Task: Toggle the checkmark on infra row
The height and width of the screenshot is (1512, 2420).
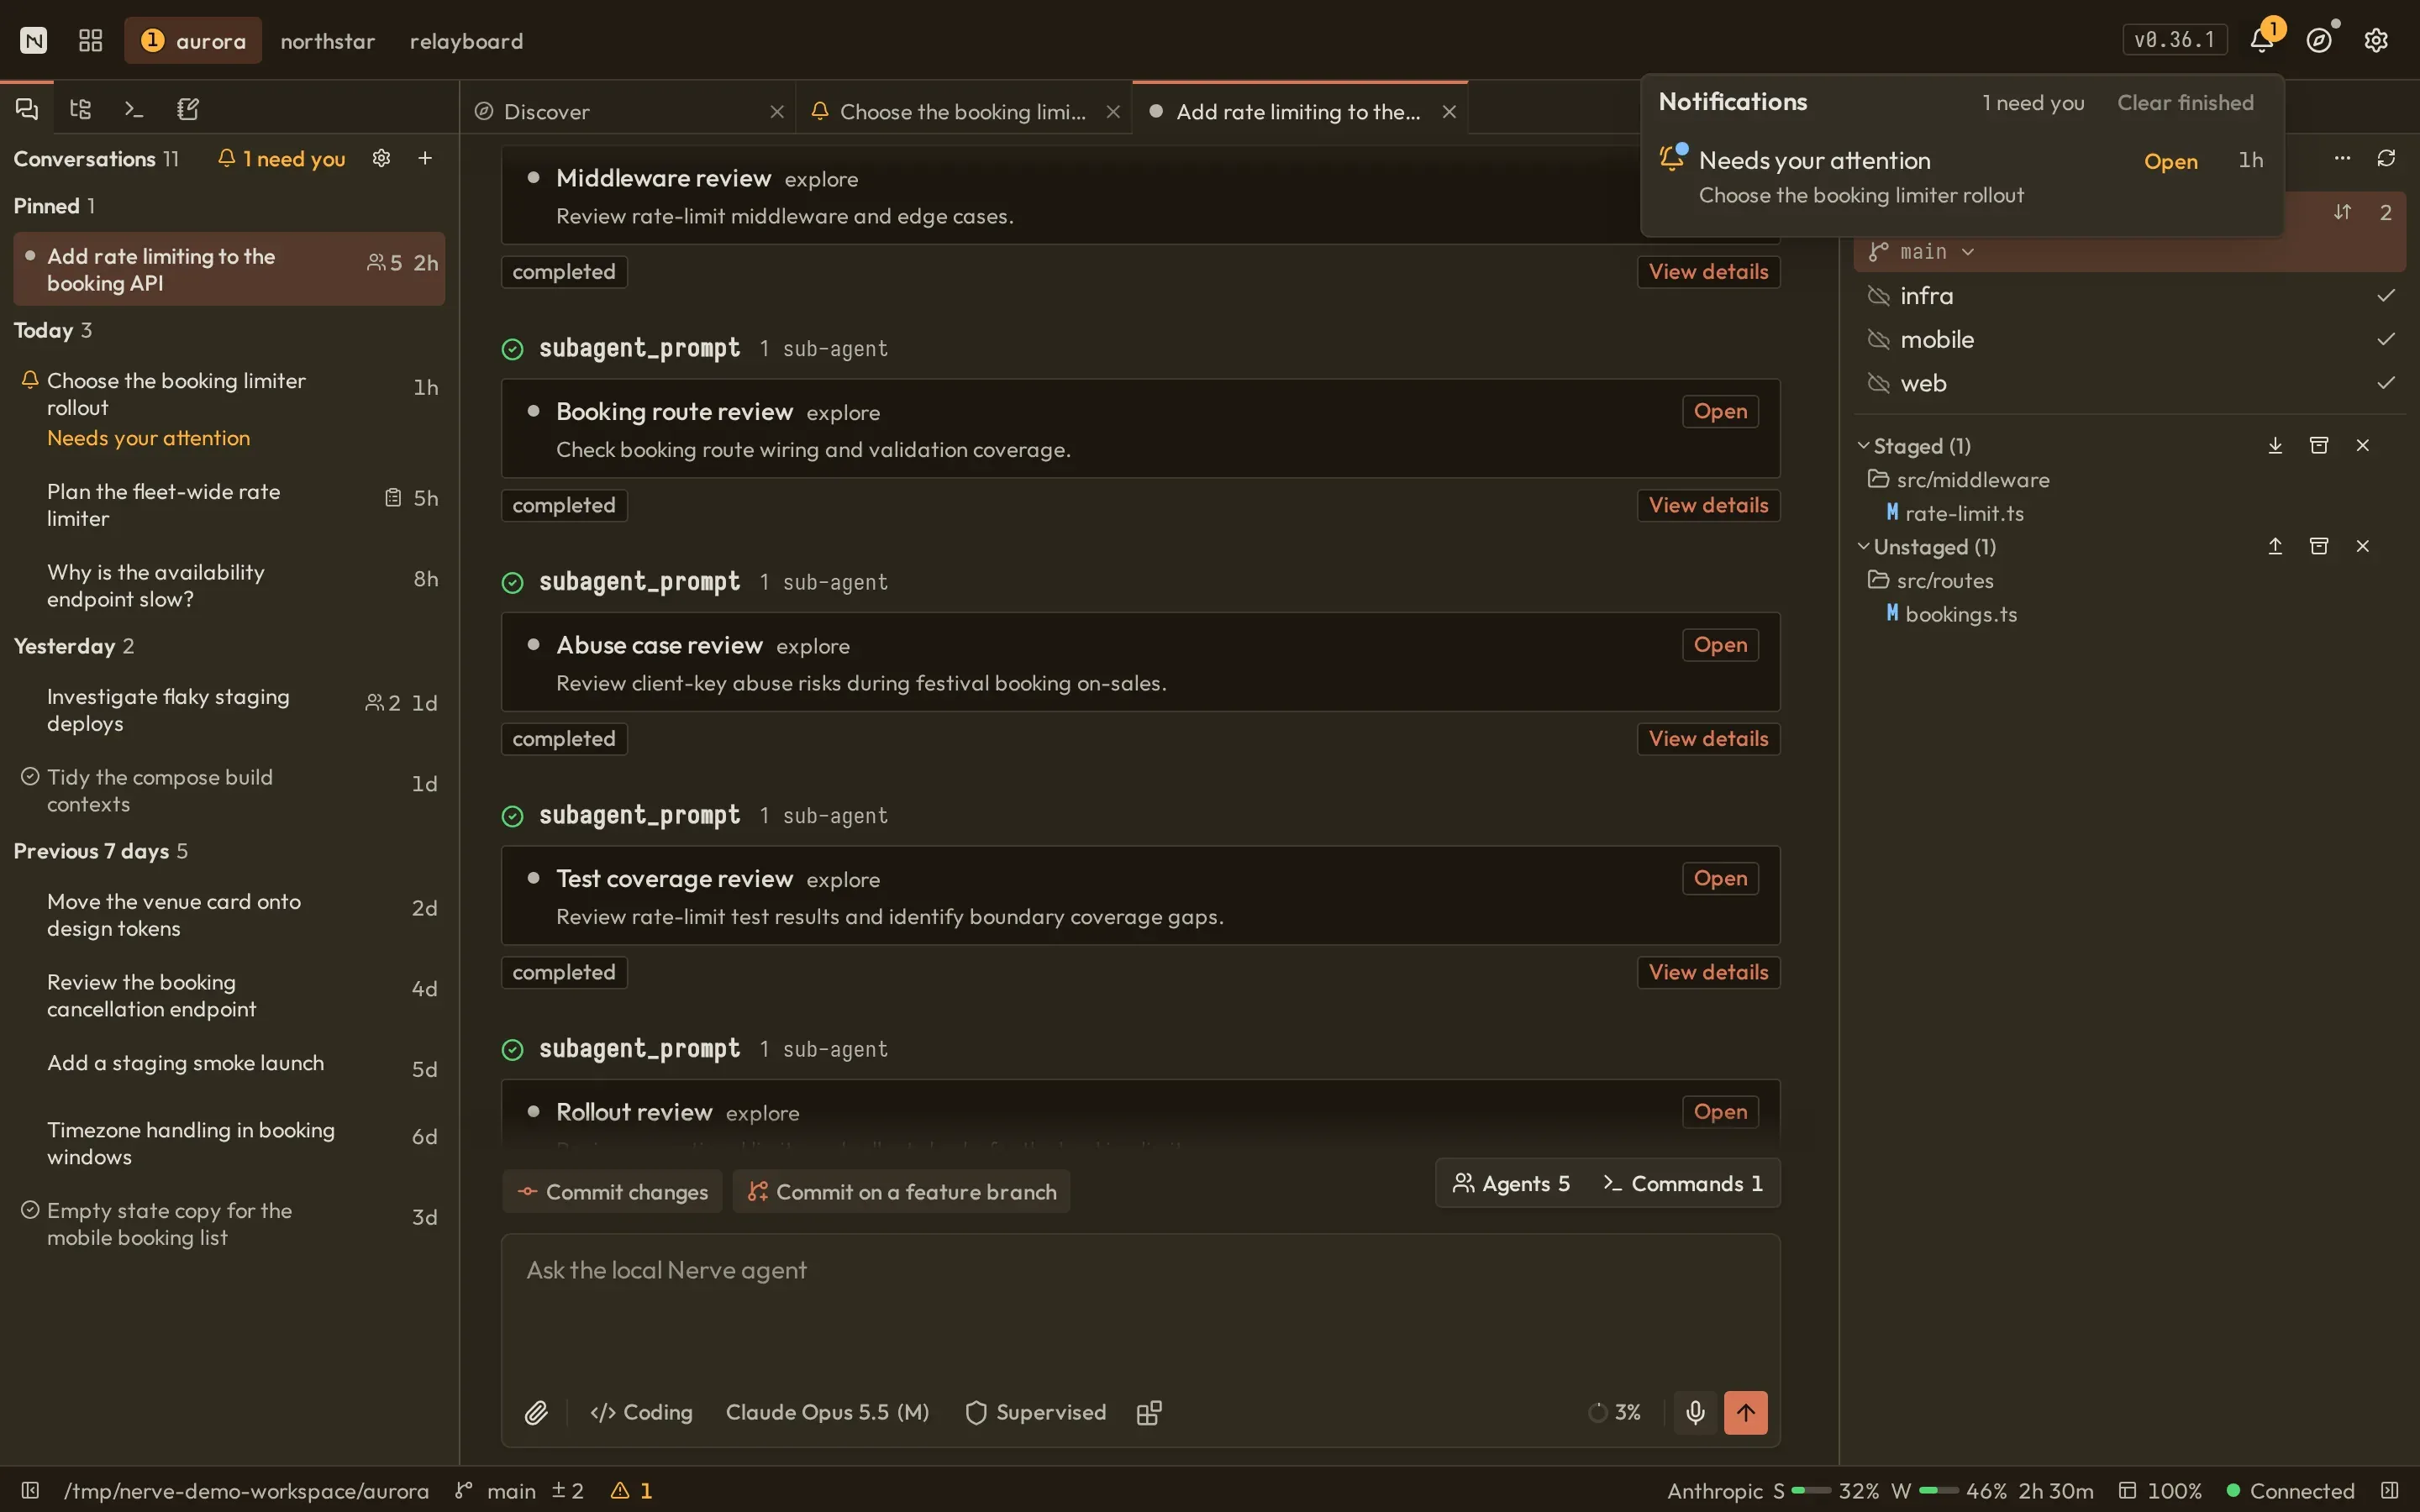Action: 2386,296
